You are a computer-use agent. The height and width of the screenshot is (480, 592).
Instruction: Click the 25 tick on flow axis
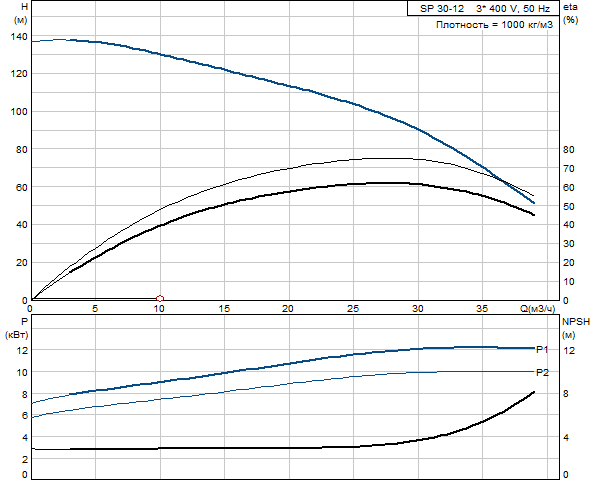(x=353, y=309)
